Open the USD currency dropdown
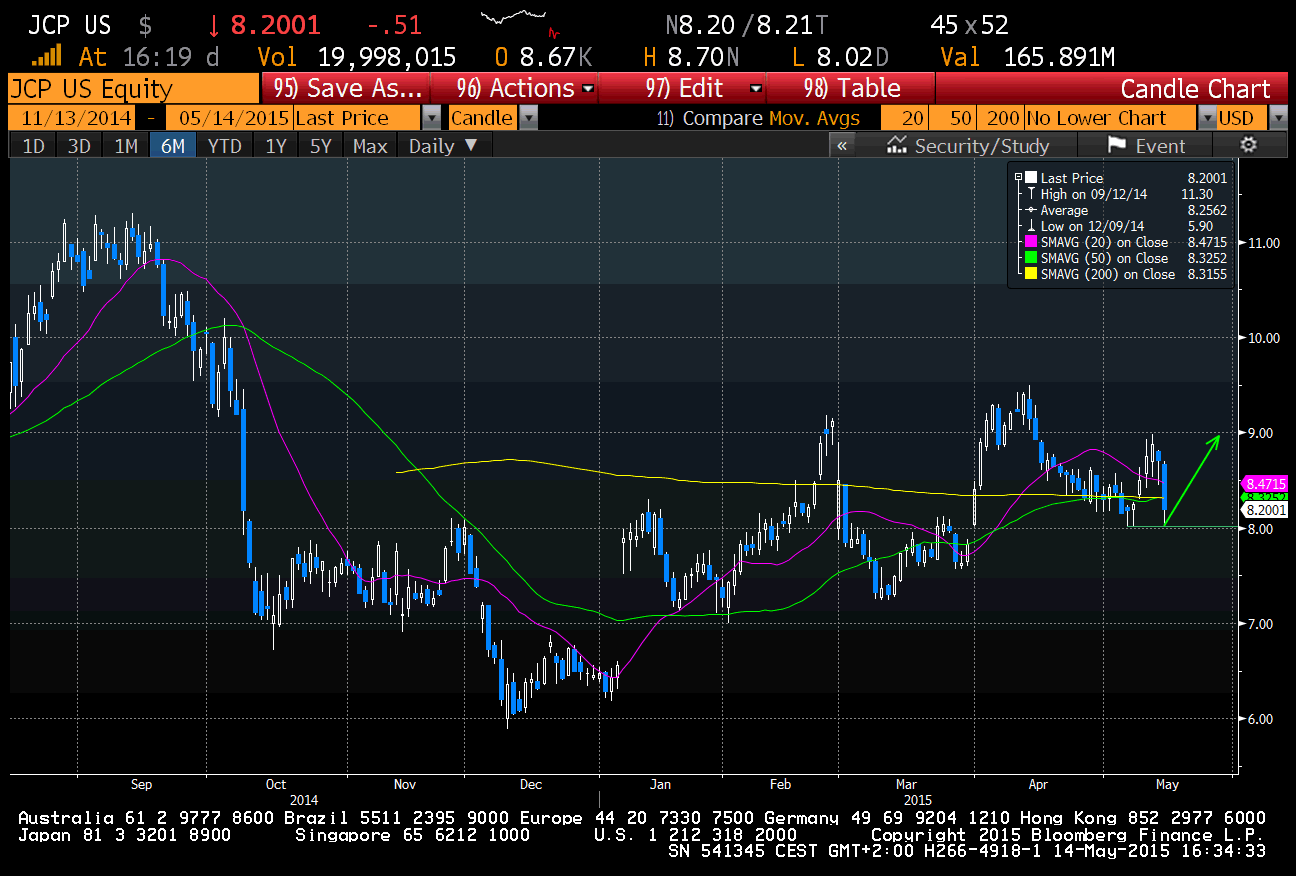The height and width of the screenshot is (876, 1296). [1278, 118]
